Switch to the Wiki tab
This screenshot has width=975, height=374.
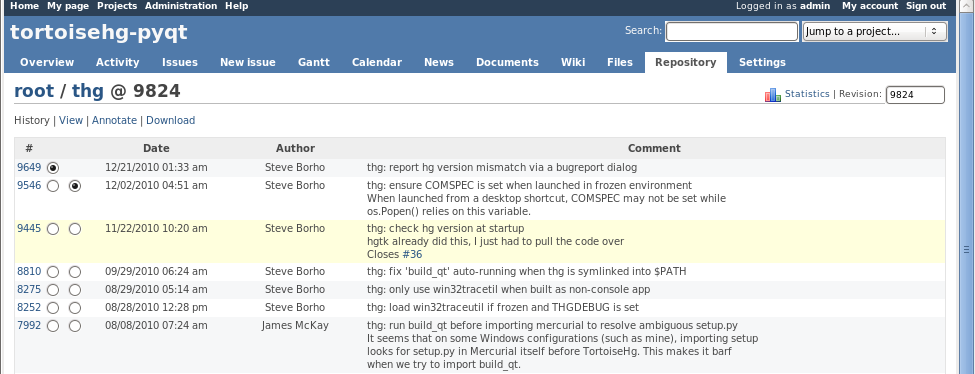click(x=573, y=62)
